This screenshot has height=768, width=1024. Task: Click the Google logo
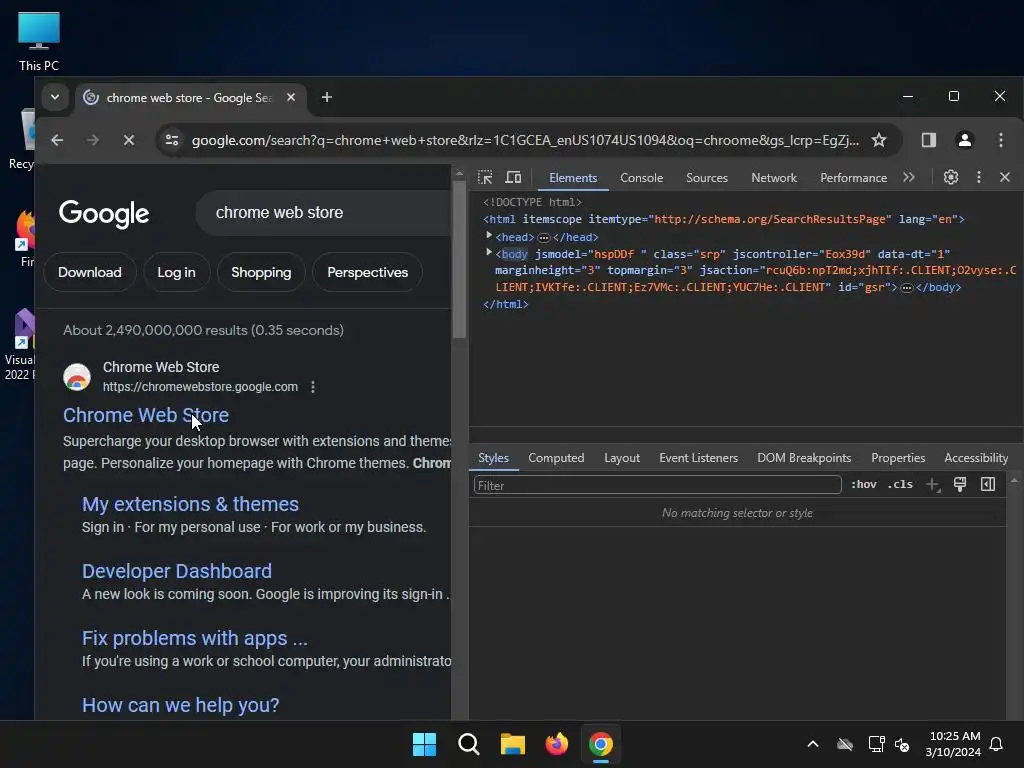point(104,214)
